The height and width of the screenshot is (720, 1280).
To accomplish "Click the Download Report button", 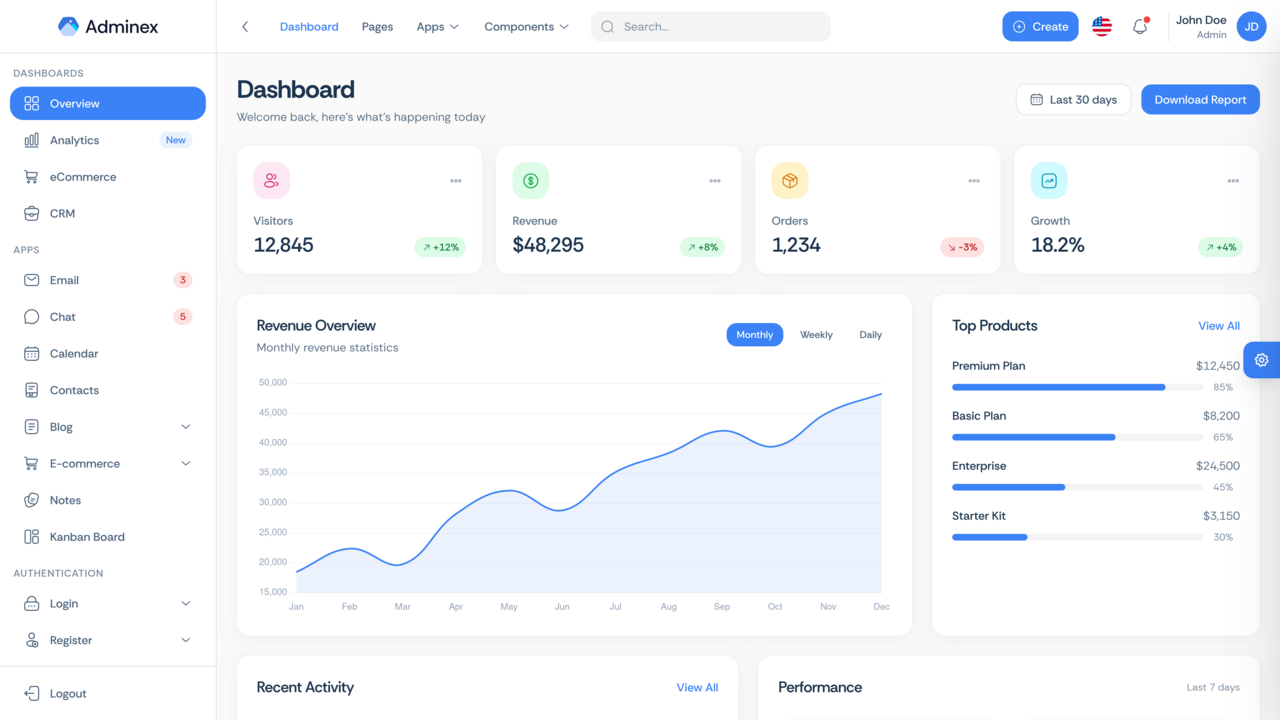I will (x=1200, y=99).
